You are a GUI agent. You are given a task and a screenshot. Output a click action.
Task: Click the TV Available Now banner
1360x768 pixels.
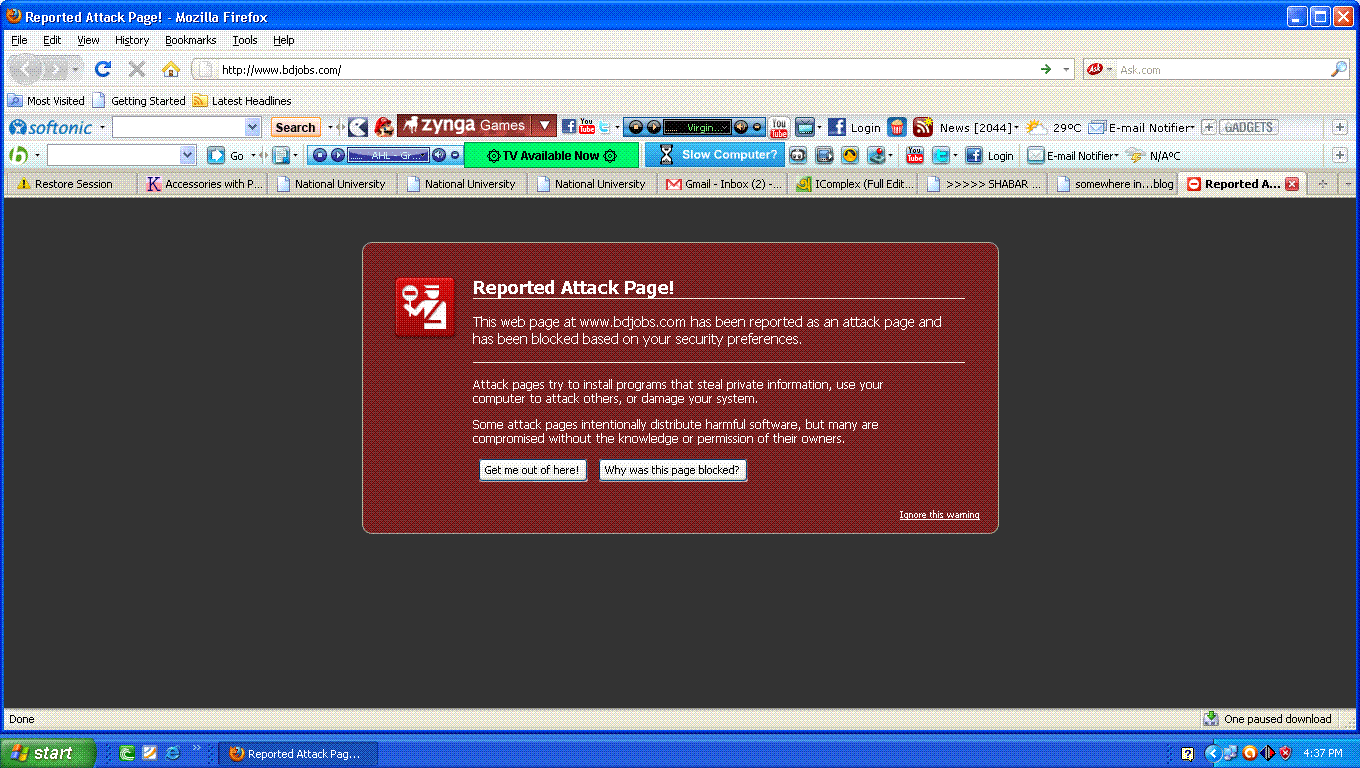tap(551, 155)
